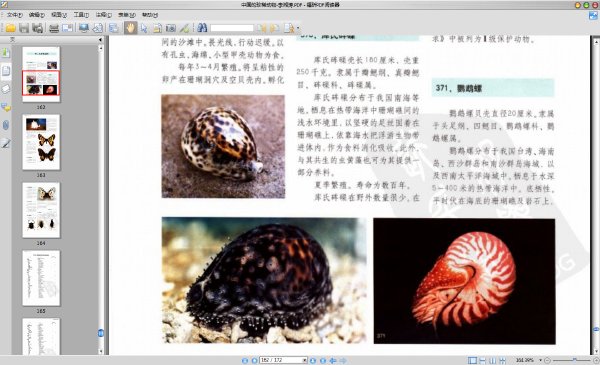This screenshot has height=365, width=600.
Task: Print the document using the printer icon
Action: point(54,28)
